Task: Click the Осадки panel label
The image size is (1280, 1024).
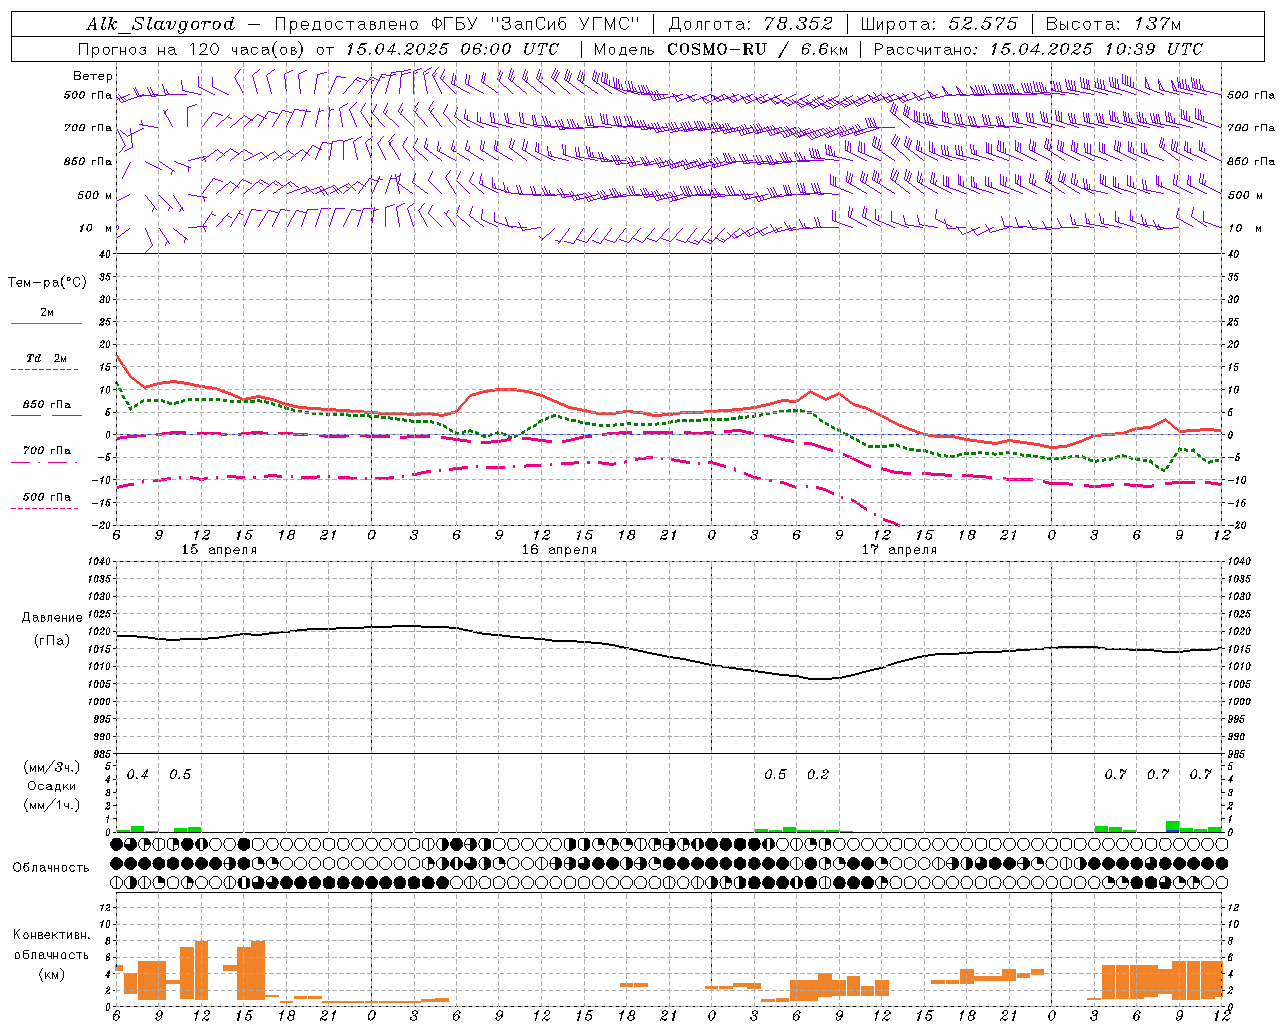Action: (x=52, y=786)
